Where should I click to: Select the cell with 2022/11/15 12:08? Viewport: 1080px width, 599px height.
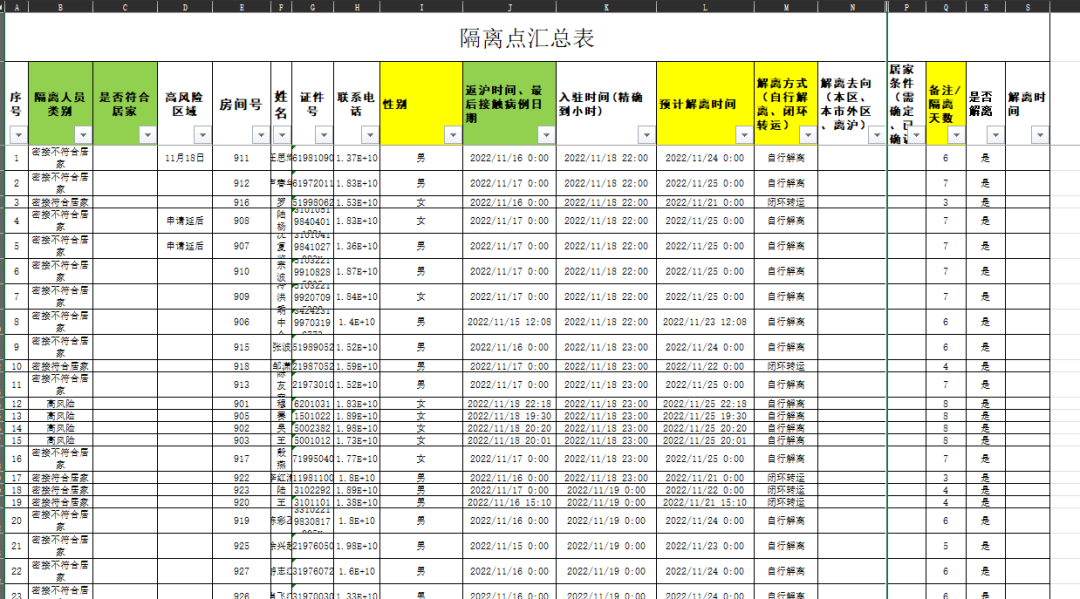tap(509, 322)
